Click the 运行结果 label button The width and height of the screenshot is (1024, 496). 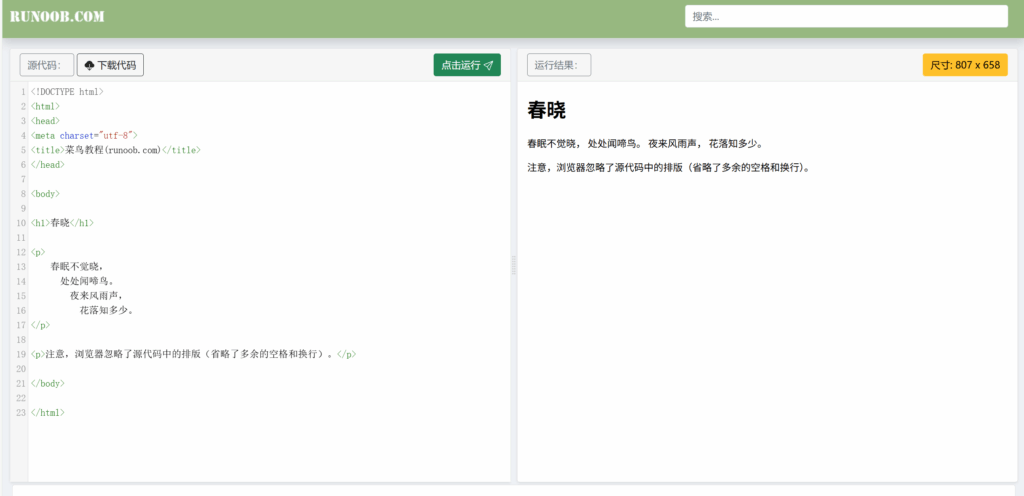[558, 66]
